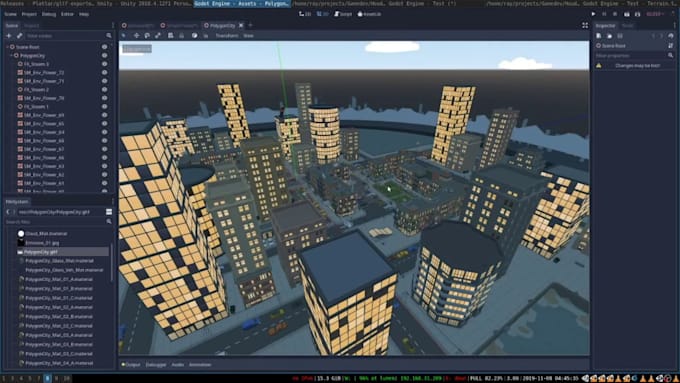680x383 pixels.
Task: Open documentation icon beside Scene Root in Inspector
Action: [670, 46]
